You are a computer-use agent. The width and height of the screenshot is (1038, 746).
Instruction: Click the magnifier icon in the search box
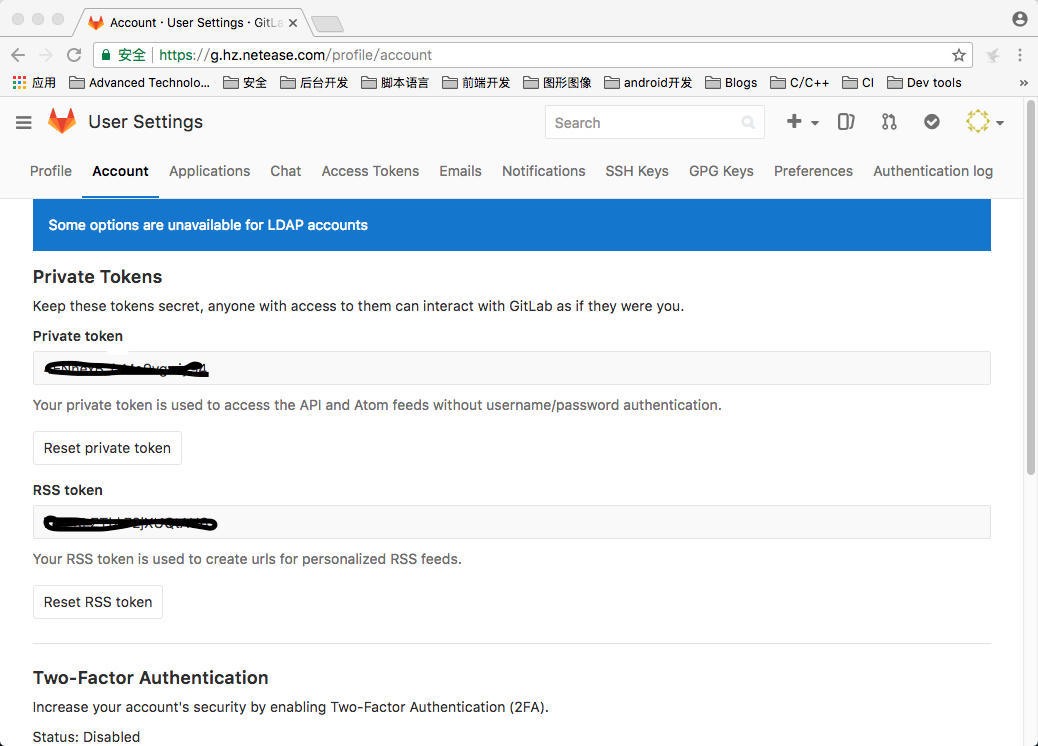pos(748,122)
